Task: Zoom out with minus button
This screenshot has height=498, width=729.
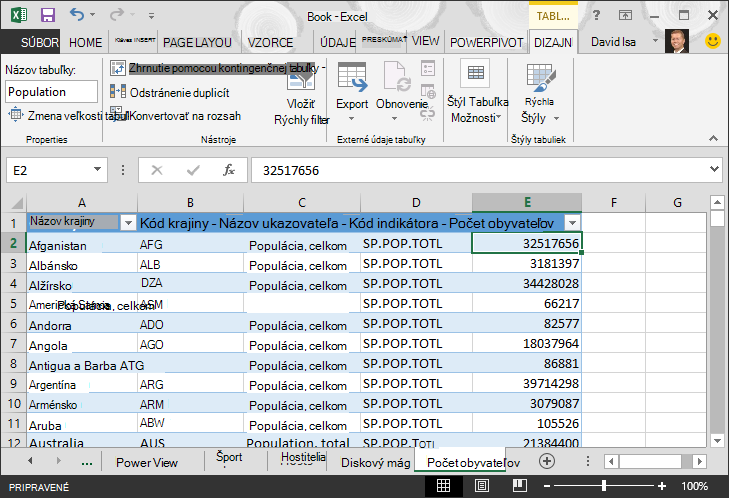Action: click(x=547, y=486)
